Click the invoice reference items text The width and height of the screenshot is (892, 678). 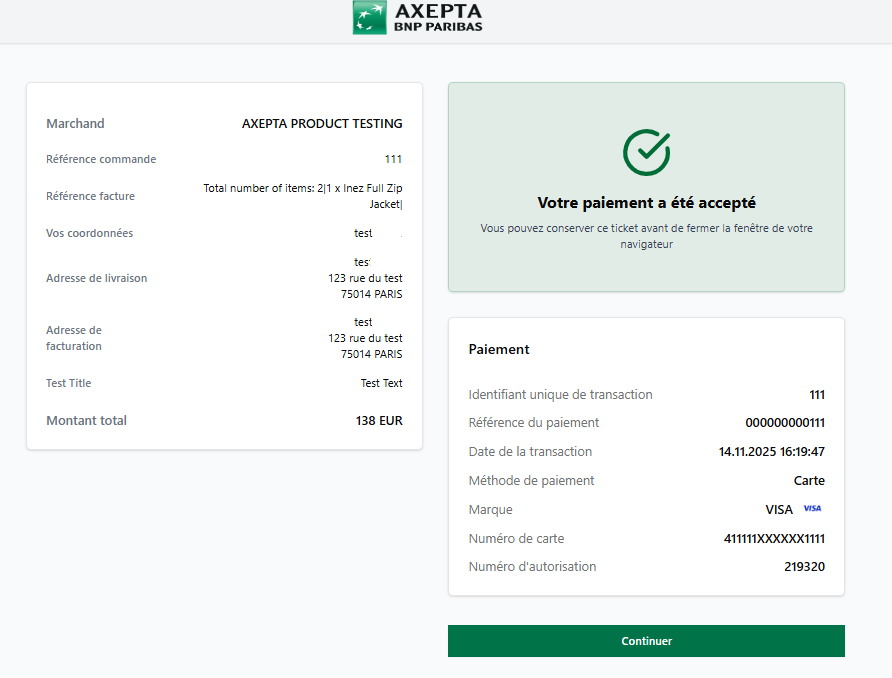tap(303, 196)
